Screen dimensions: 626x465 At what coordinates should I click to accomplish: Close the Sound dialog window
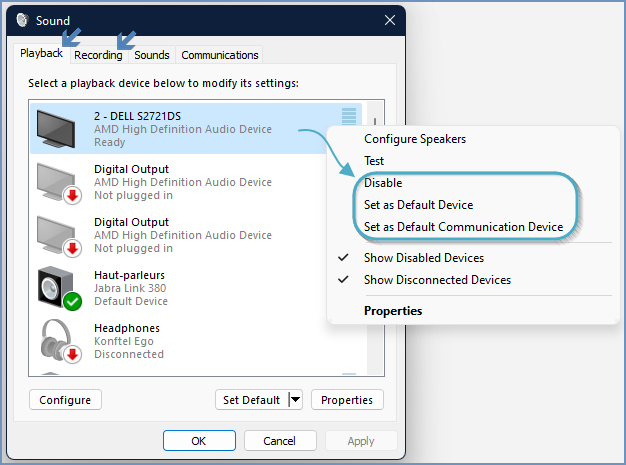(x=389, y=20)
